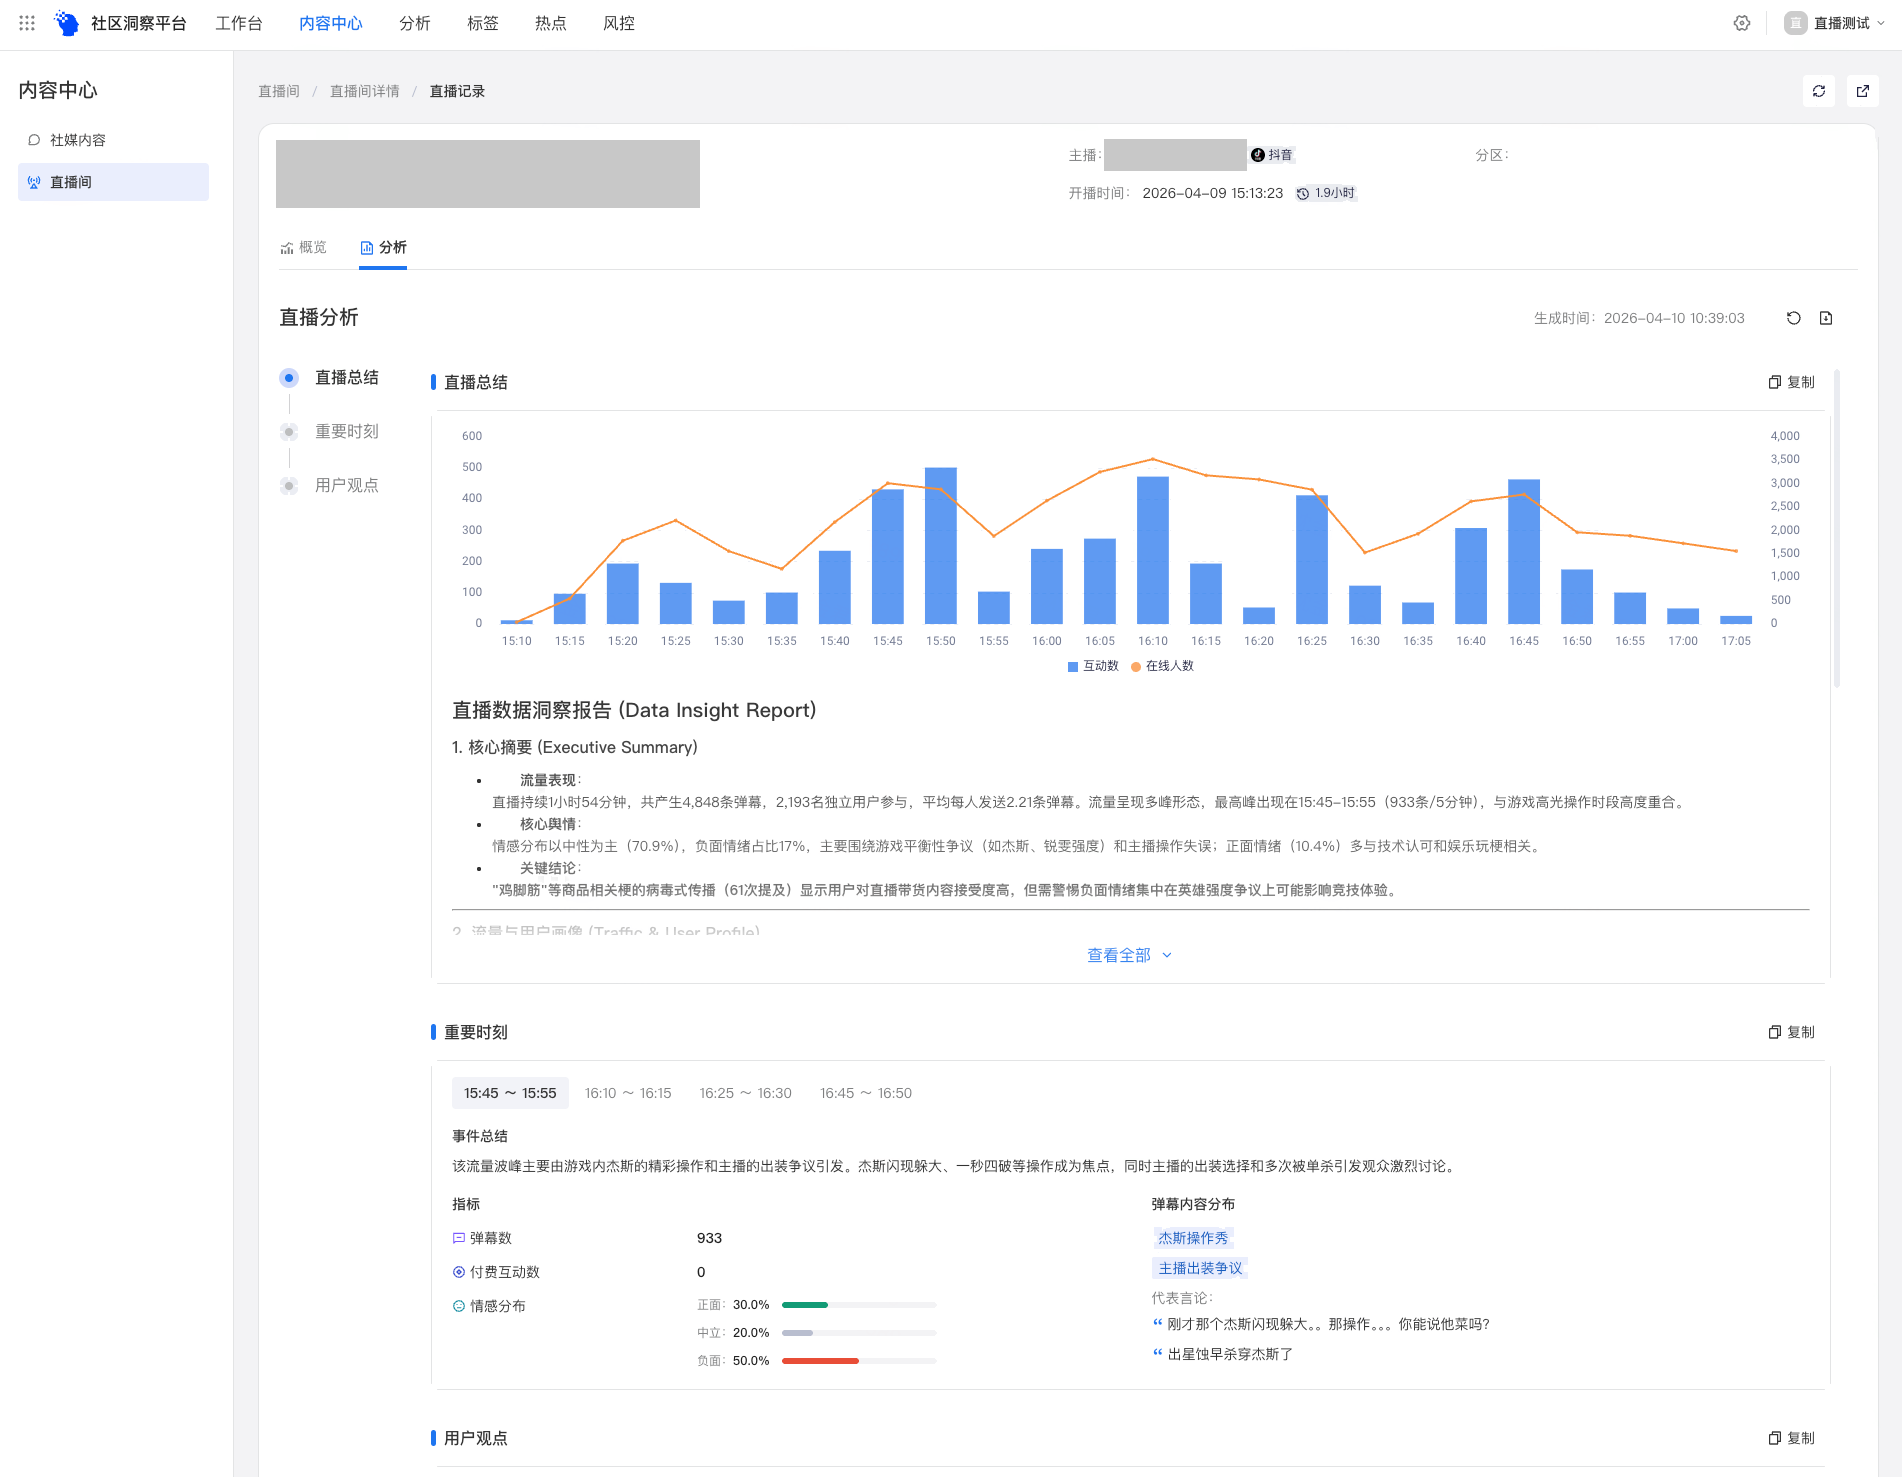
Task: Select 社媒内容 in the sidebar
Action: [x=113, y=140]
